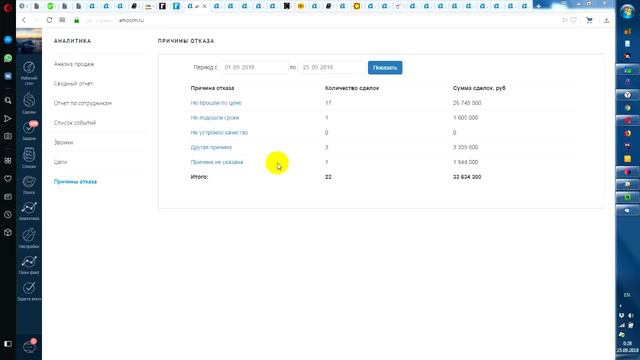
Task: Toggle the sidebar panel icon at bottom left
Action: 8,344
